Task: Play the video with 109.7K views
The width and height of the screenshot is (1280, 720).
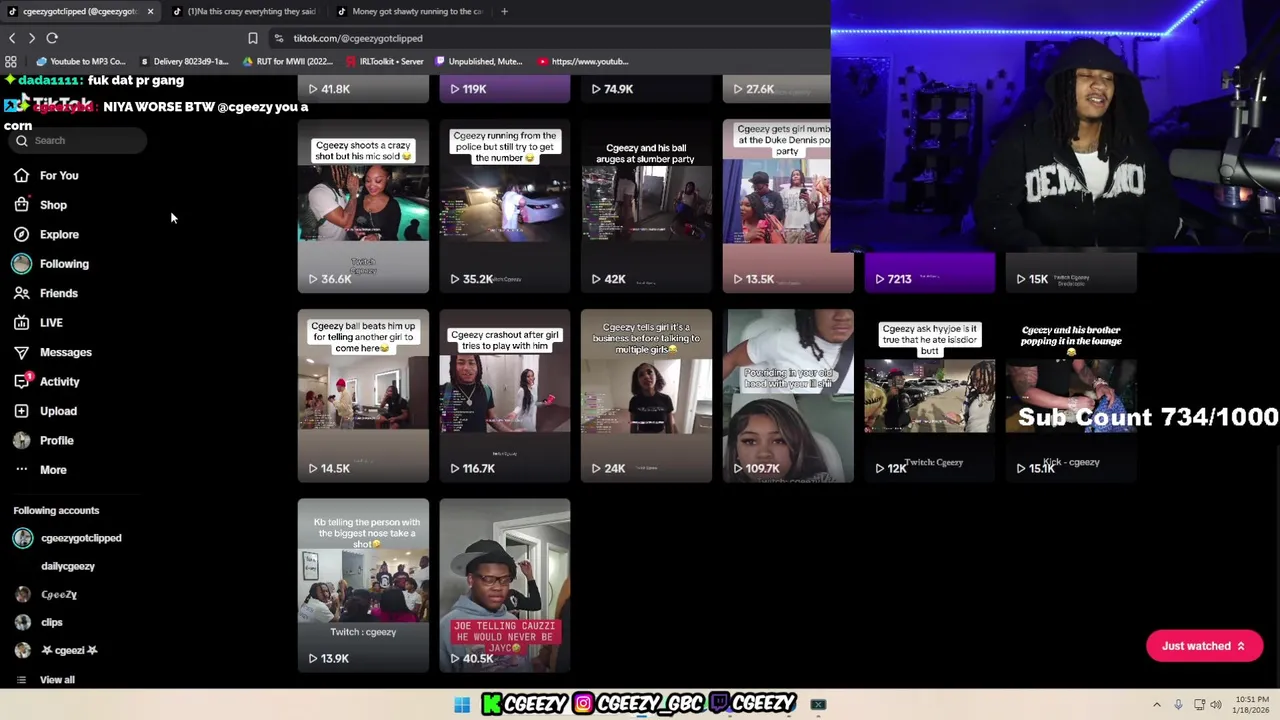Action: click(x=788, y=396)
